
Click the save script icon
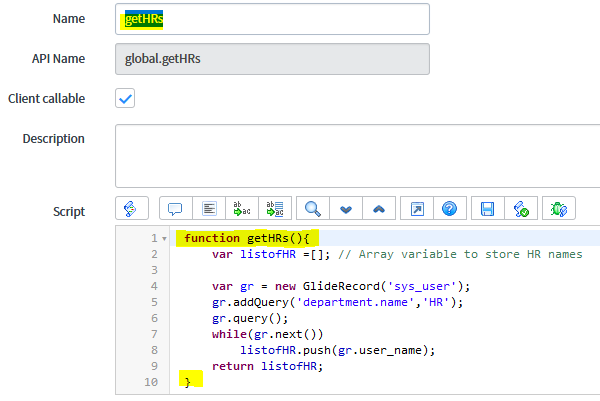pyautogui.click(x=488, y=209)
